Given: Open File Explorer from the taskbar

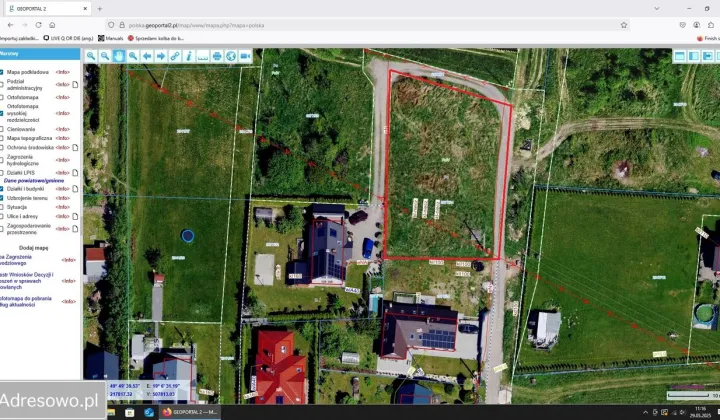Looking at the screenshot, I should (111, 412).
